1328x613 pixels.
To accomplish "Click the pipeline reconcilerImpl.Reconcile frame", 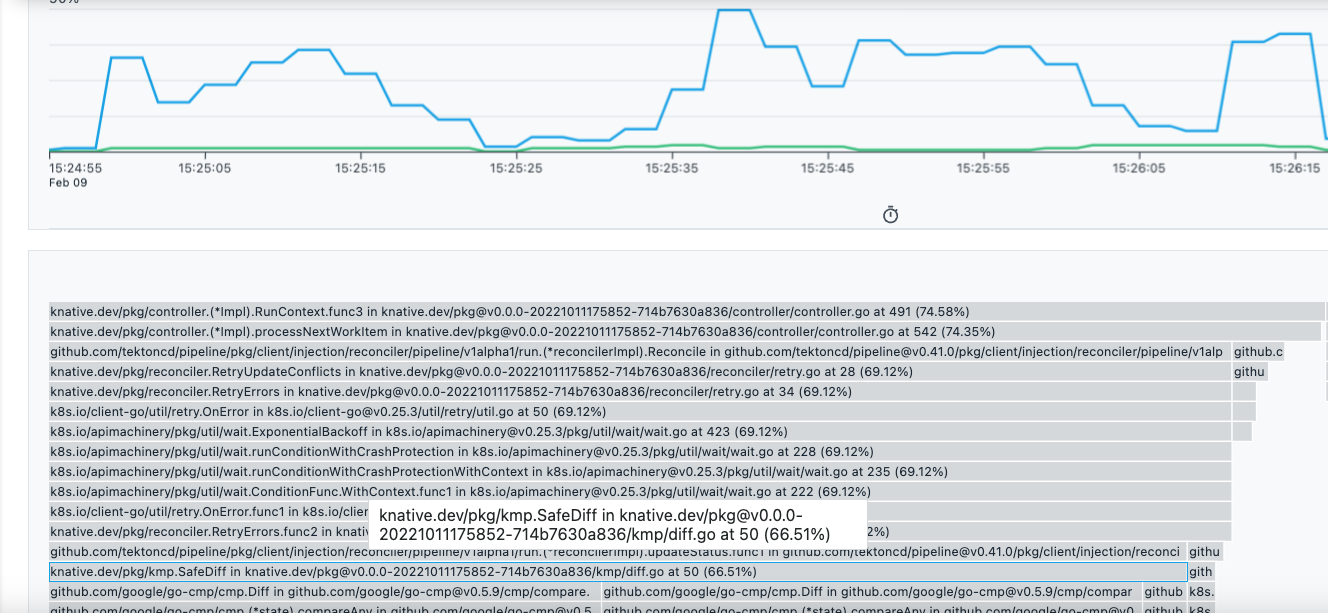I will coord(400,351).
